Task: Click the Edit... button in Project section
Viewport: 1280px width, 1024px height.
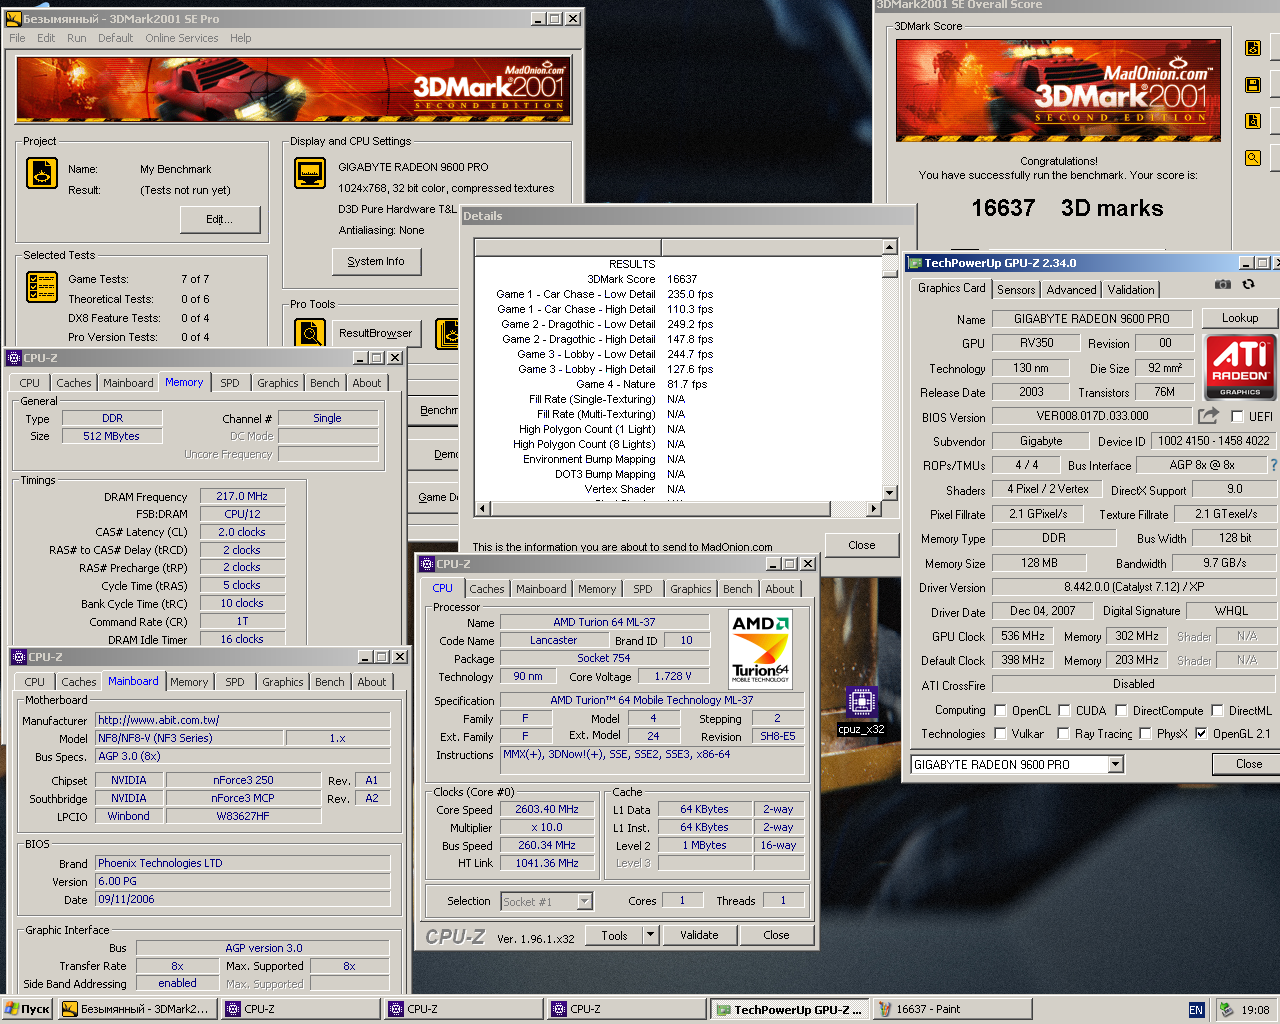Action: tap(220, 219)
